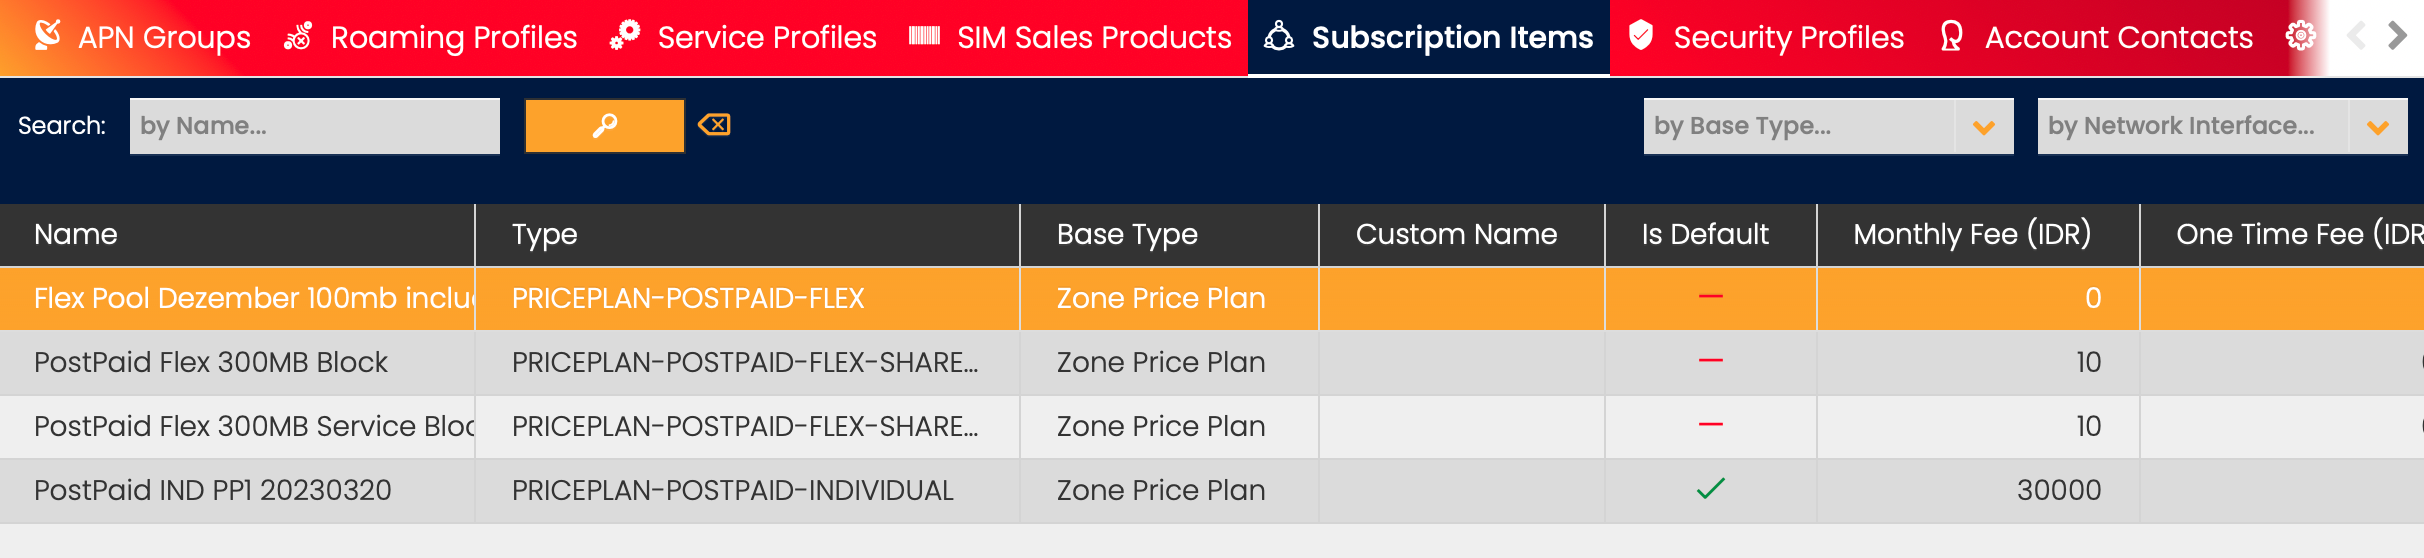Image resolution: width=2424 pixels, height=558 pixels.
Task: Toggle Is Default for Flex Pool Dezember row
Action: tap(1710, 297)
